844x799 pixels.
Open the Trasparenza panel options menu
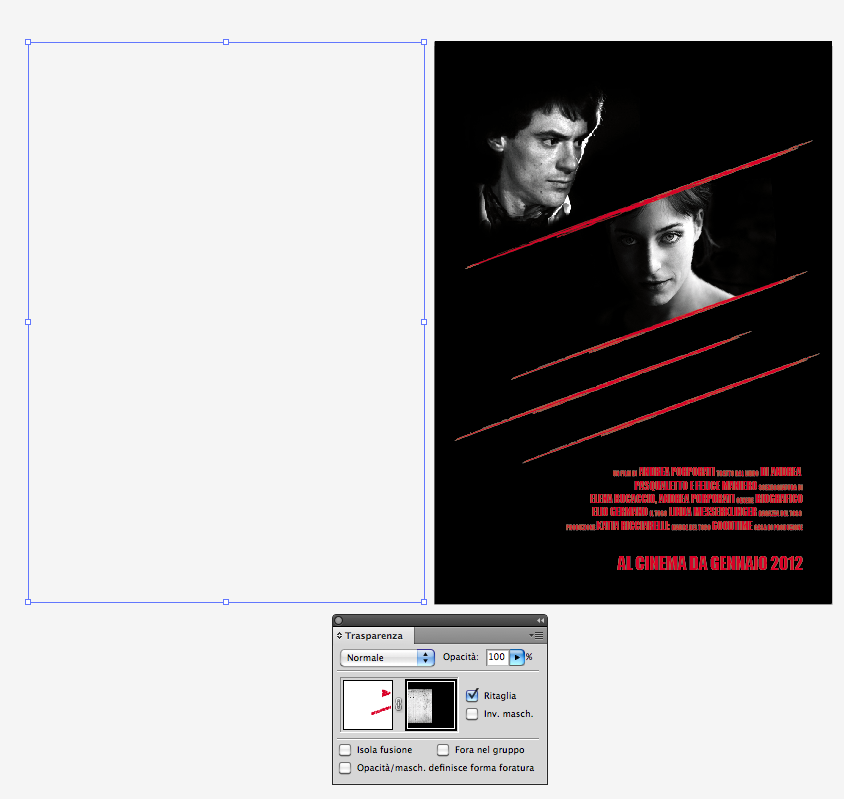[536, 635]
